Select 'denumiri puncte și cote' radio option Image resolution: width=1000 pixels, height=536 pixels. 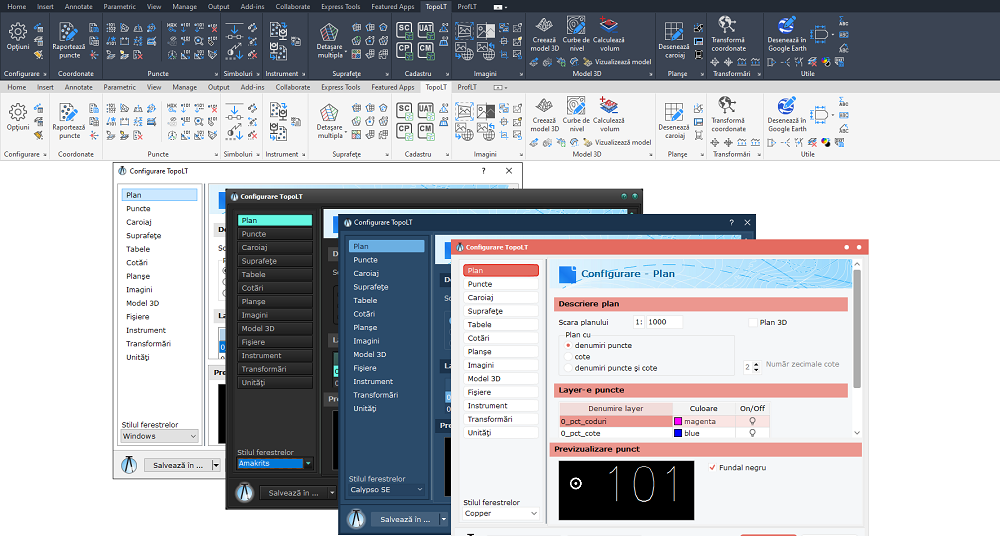(x=568, y=368)
